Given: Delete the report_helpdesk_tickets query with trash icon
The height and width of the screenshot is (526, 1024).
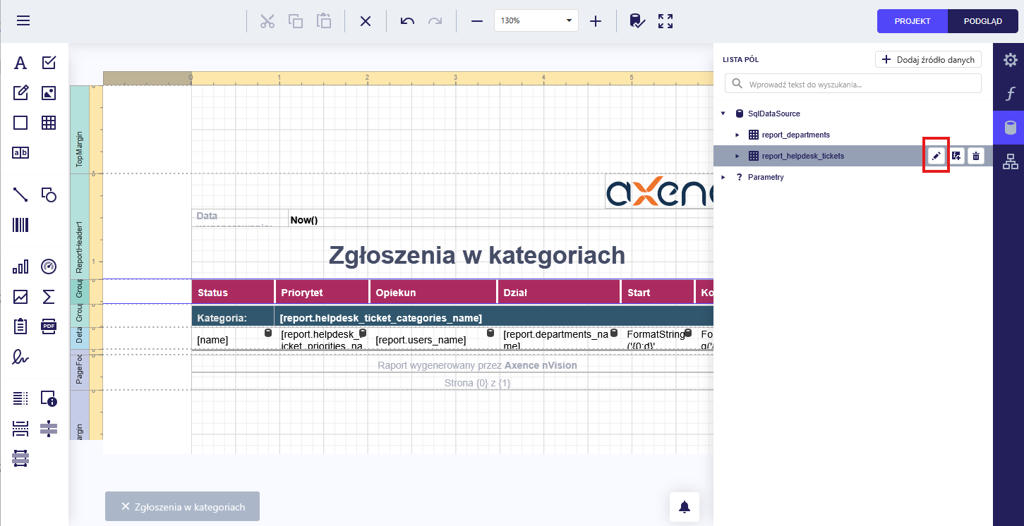Looking at the screenshot, I should [x=976, y=156].
